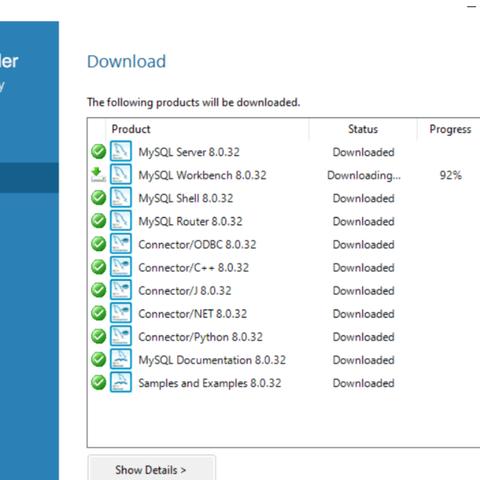Click the Downloaded status of MySQL Router
The image size is (480, 480).
364,221
